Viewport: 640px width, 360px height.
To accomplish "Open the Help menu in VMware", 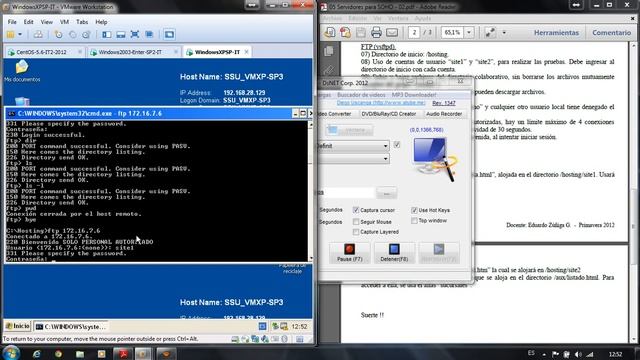I will (x=101, y=22).
